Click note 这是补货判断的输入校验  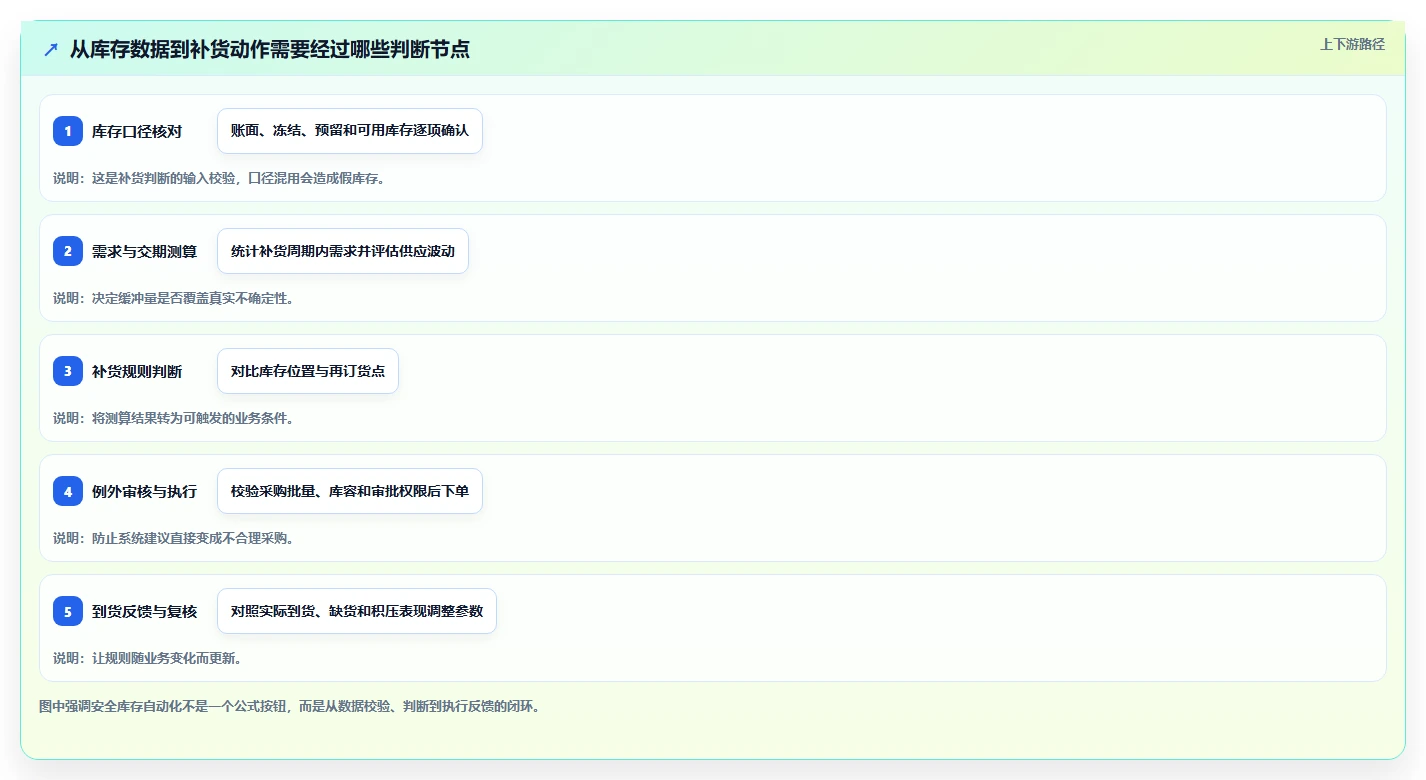coord(219,178)
